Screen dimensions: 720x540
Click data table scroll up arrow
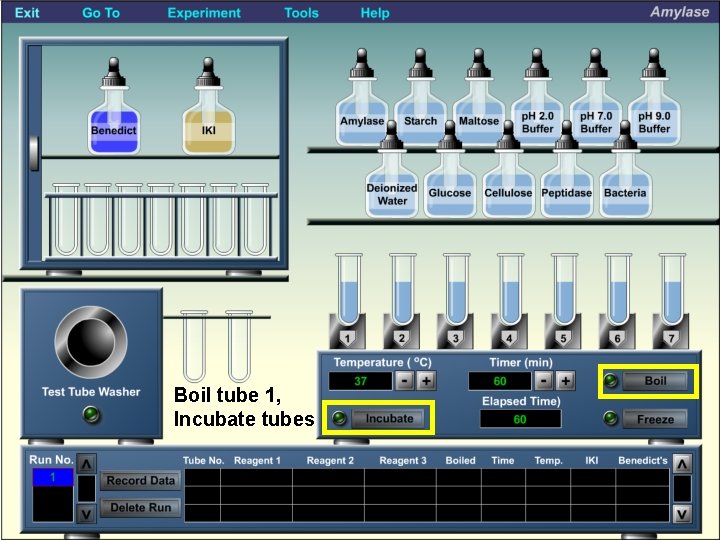682,464
